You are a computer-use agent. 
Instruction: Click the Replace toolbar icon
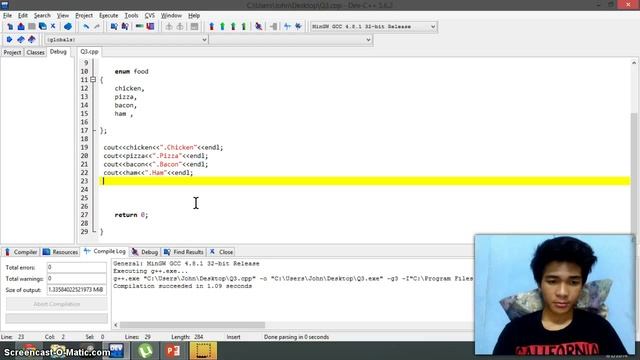(125, 27)
